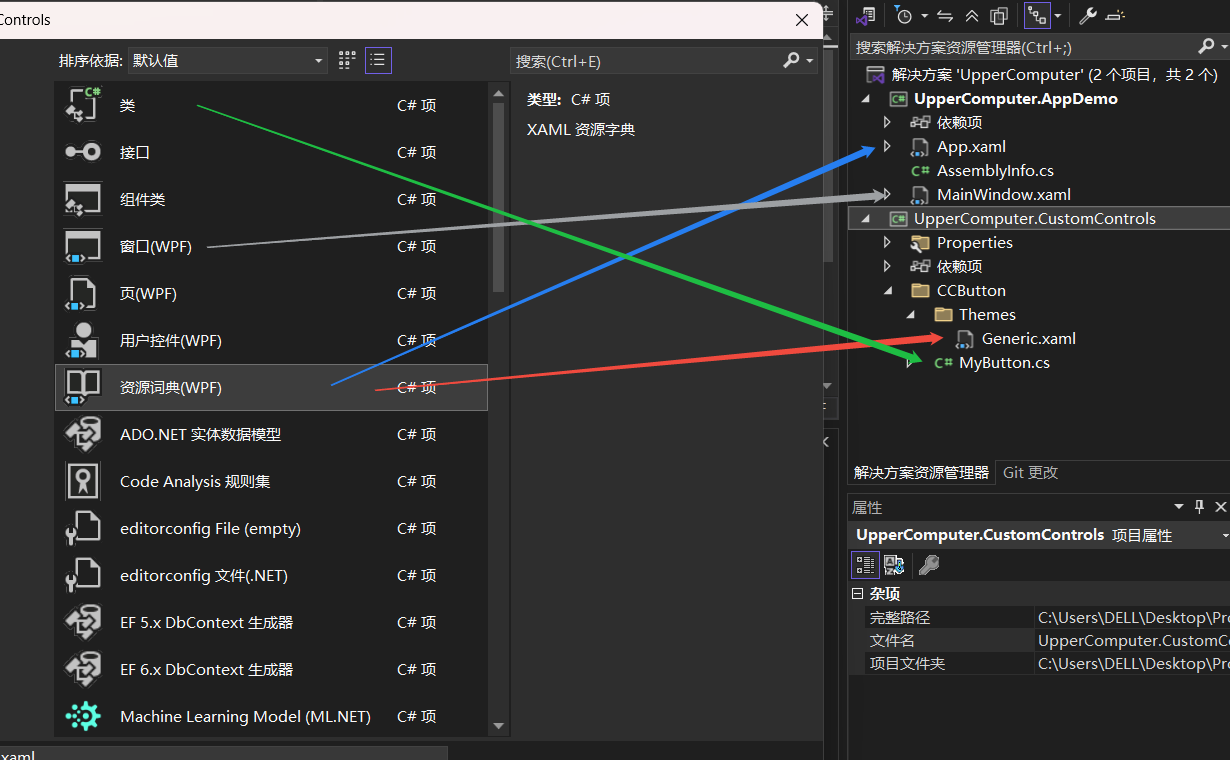Select editorconfig 文件(.NET) icon

click(82, 575)
